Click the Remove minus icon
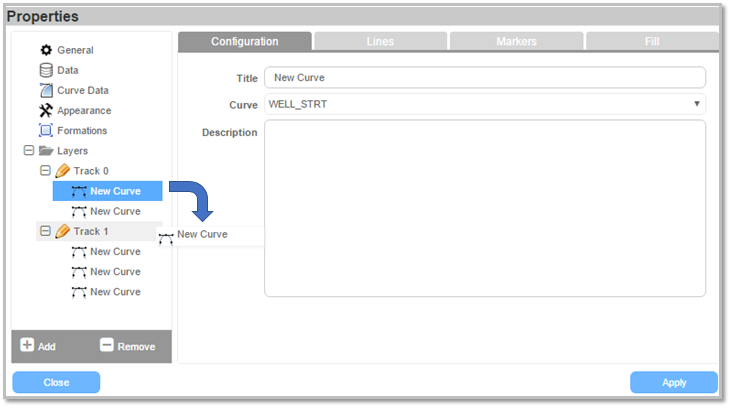731x408 pixels. (x=107, y=345)
